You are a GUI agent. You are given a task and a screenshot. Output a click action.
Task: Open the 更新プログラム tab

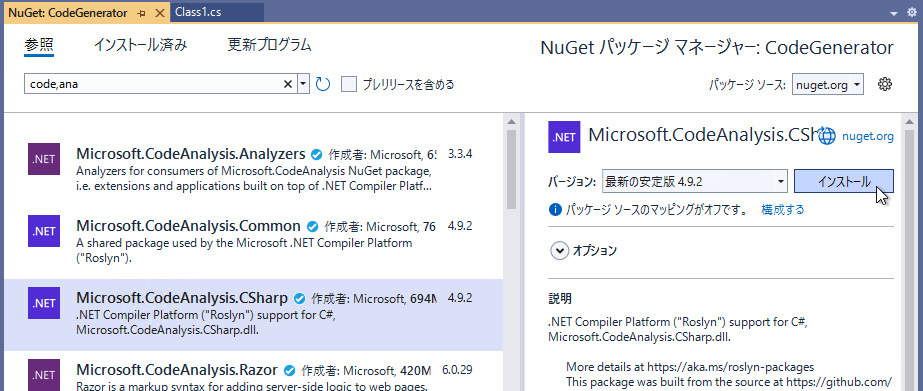pyautogui.click(x=269, y=45)
